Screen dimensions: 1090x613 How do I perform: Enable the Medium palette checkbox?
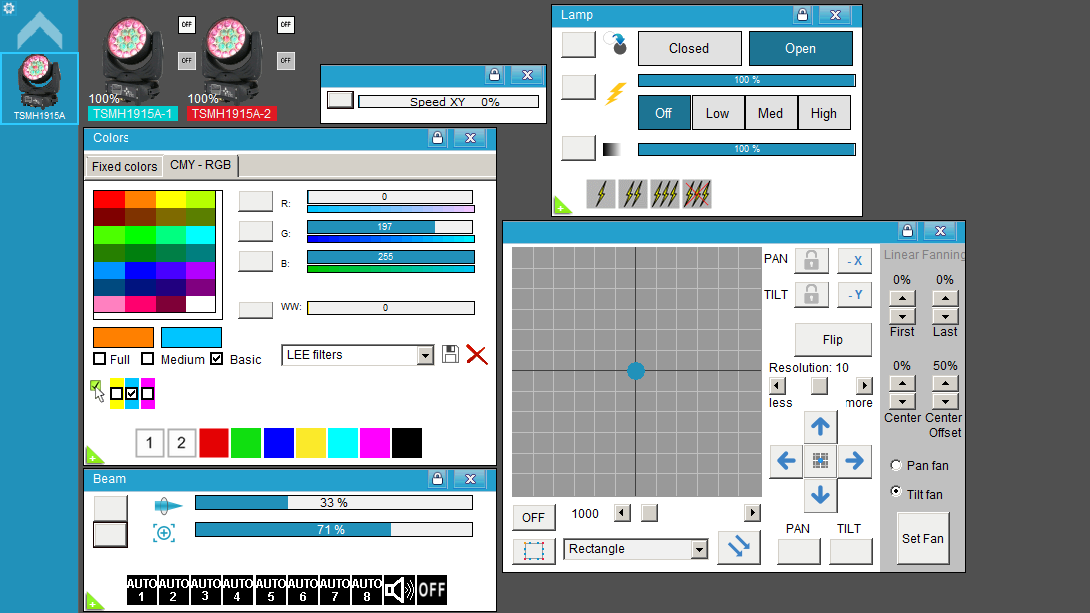[x=147, y=359]
